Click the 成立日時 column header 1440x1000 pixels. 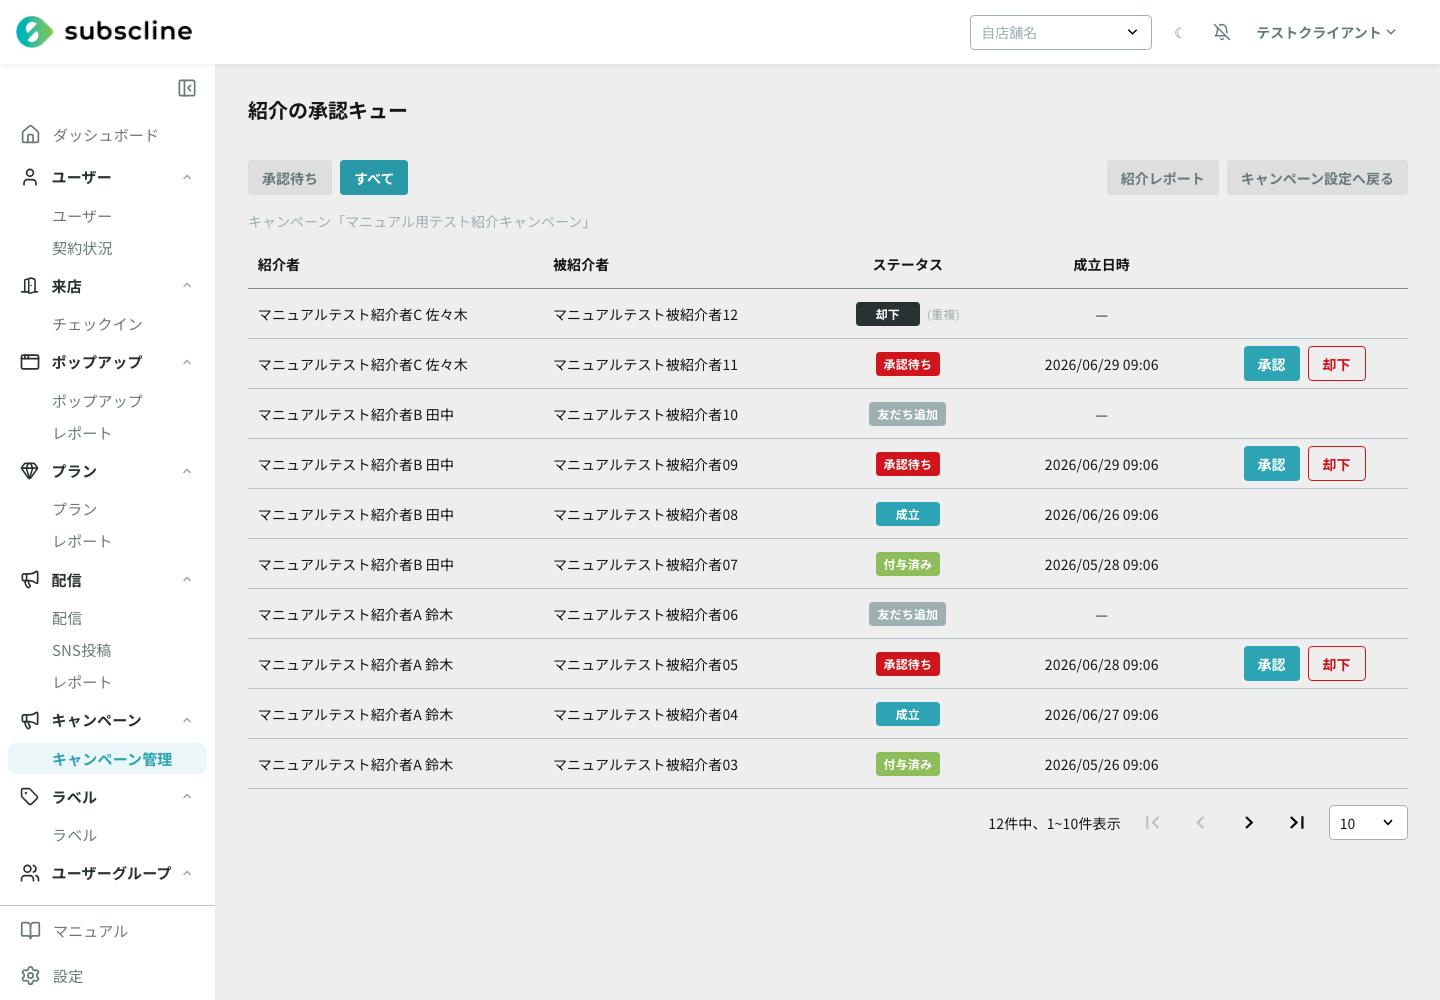point(1102,265)
